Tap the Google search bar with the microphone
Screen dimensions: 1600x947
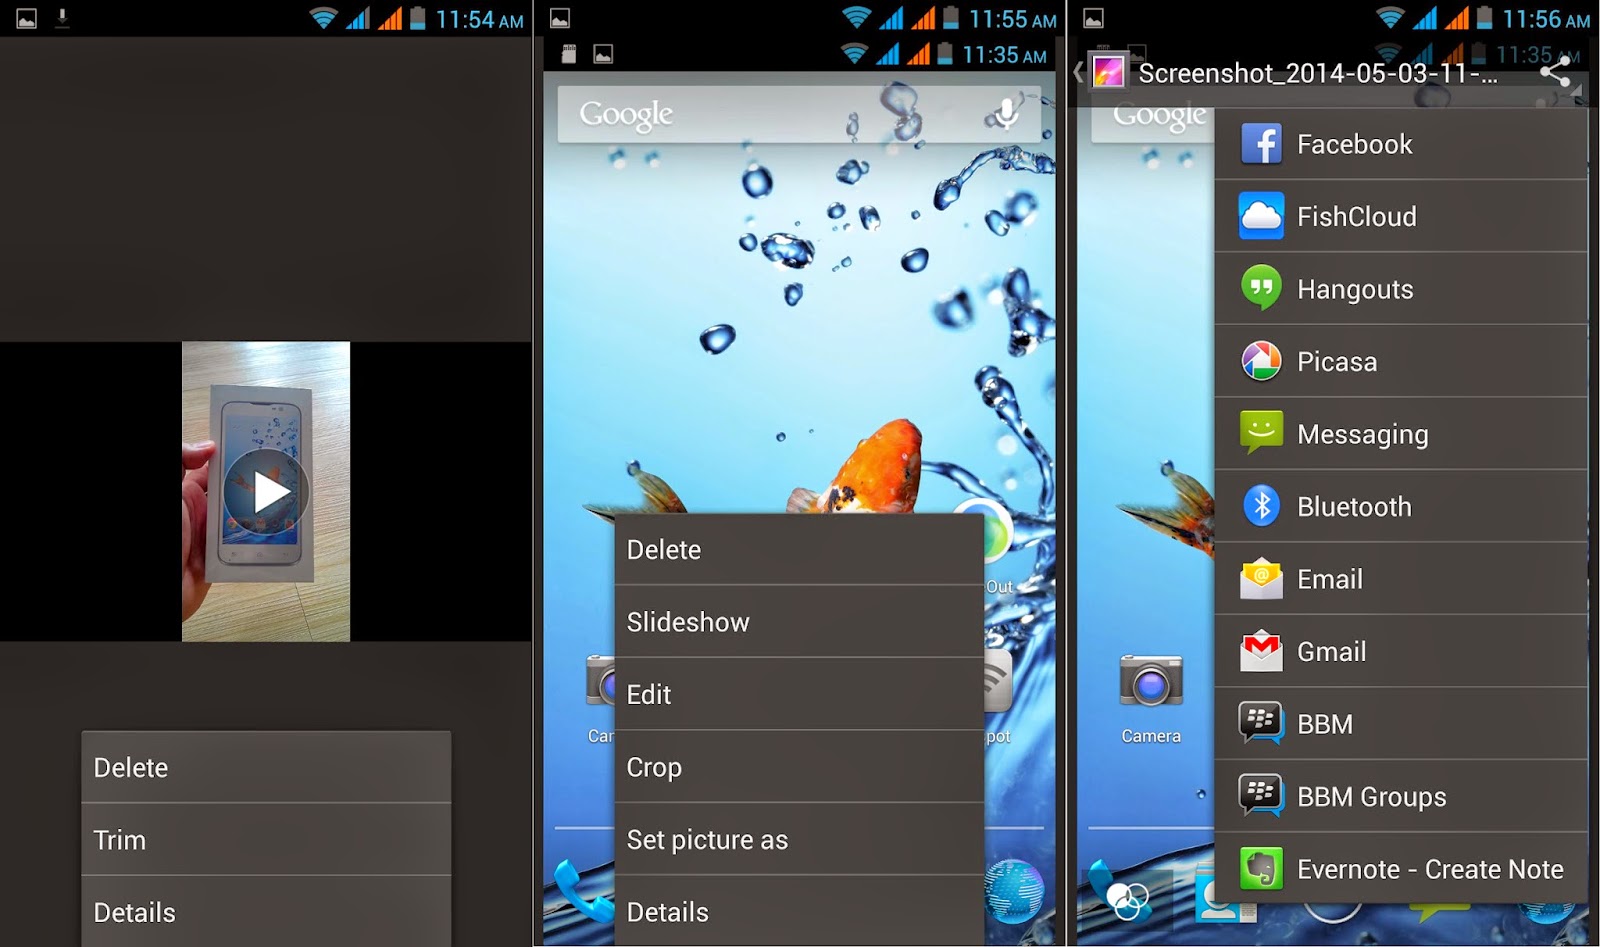(799, 114)
